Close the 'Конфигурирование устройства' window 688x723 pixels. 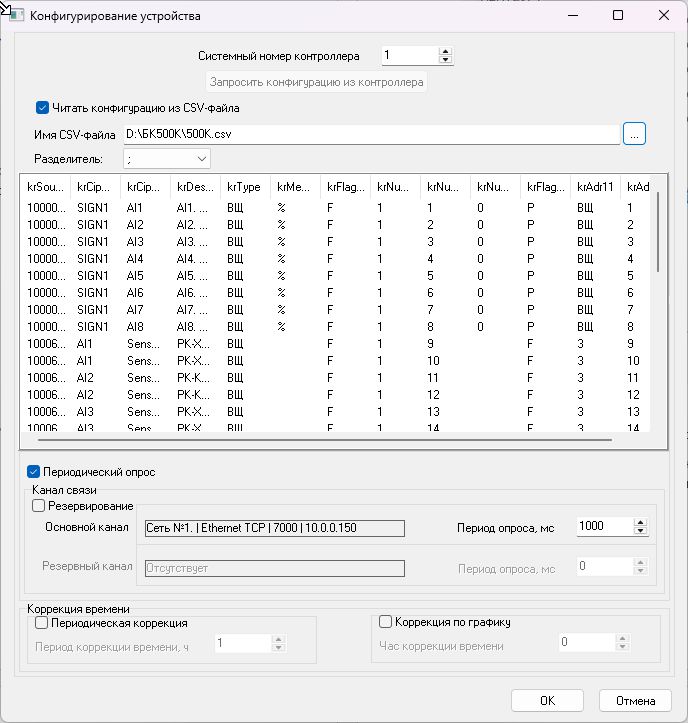(x=664, y=15)
